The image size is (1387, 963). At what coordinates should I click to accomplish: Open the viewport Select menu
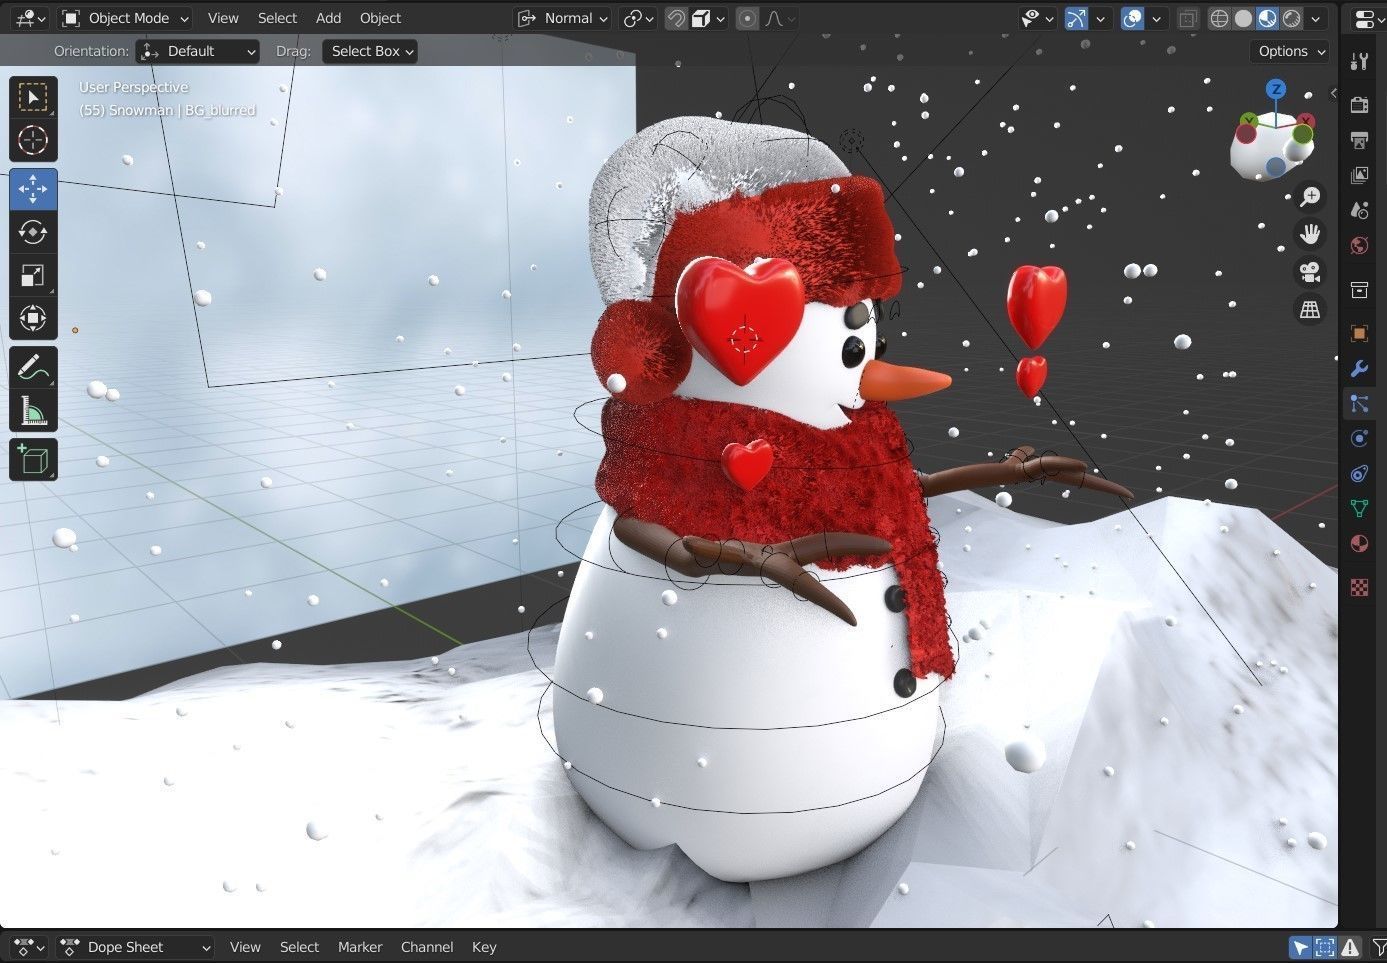coord(277,18)
